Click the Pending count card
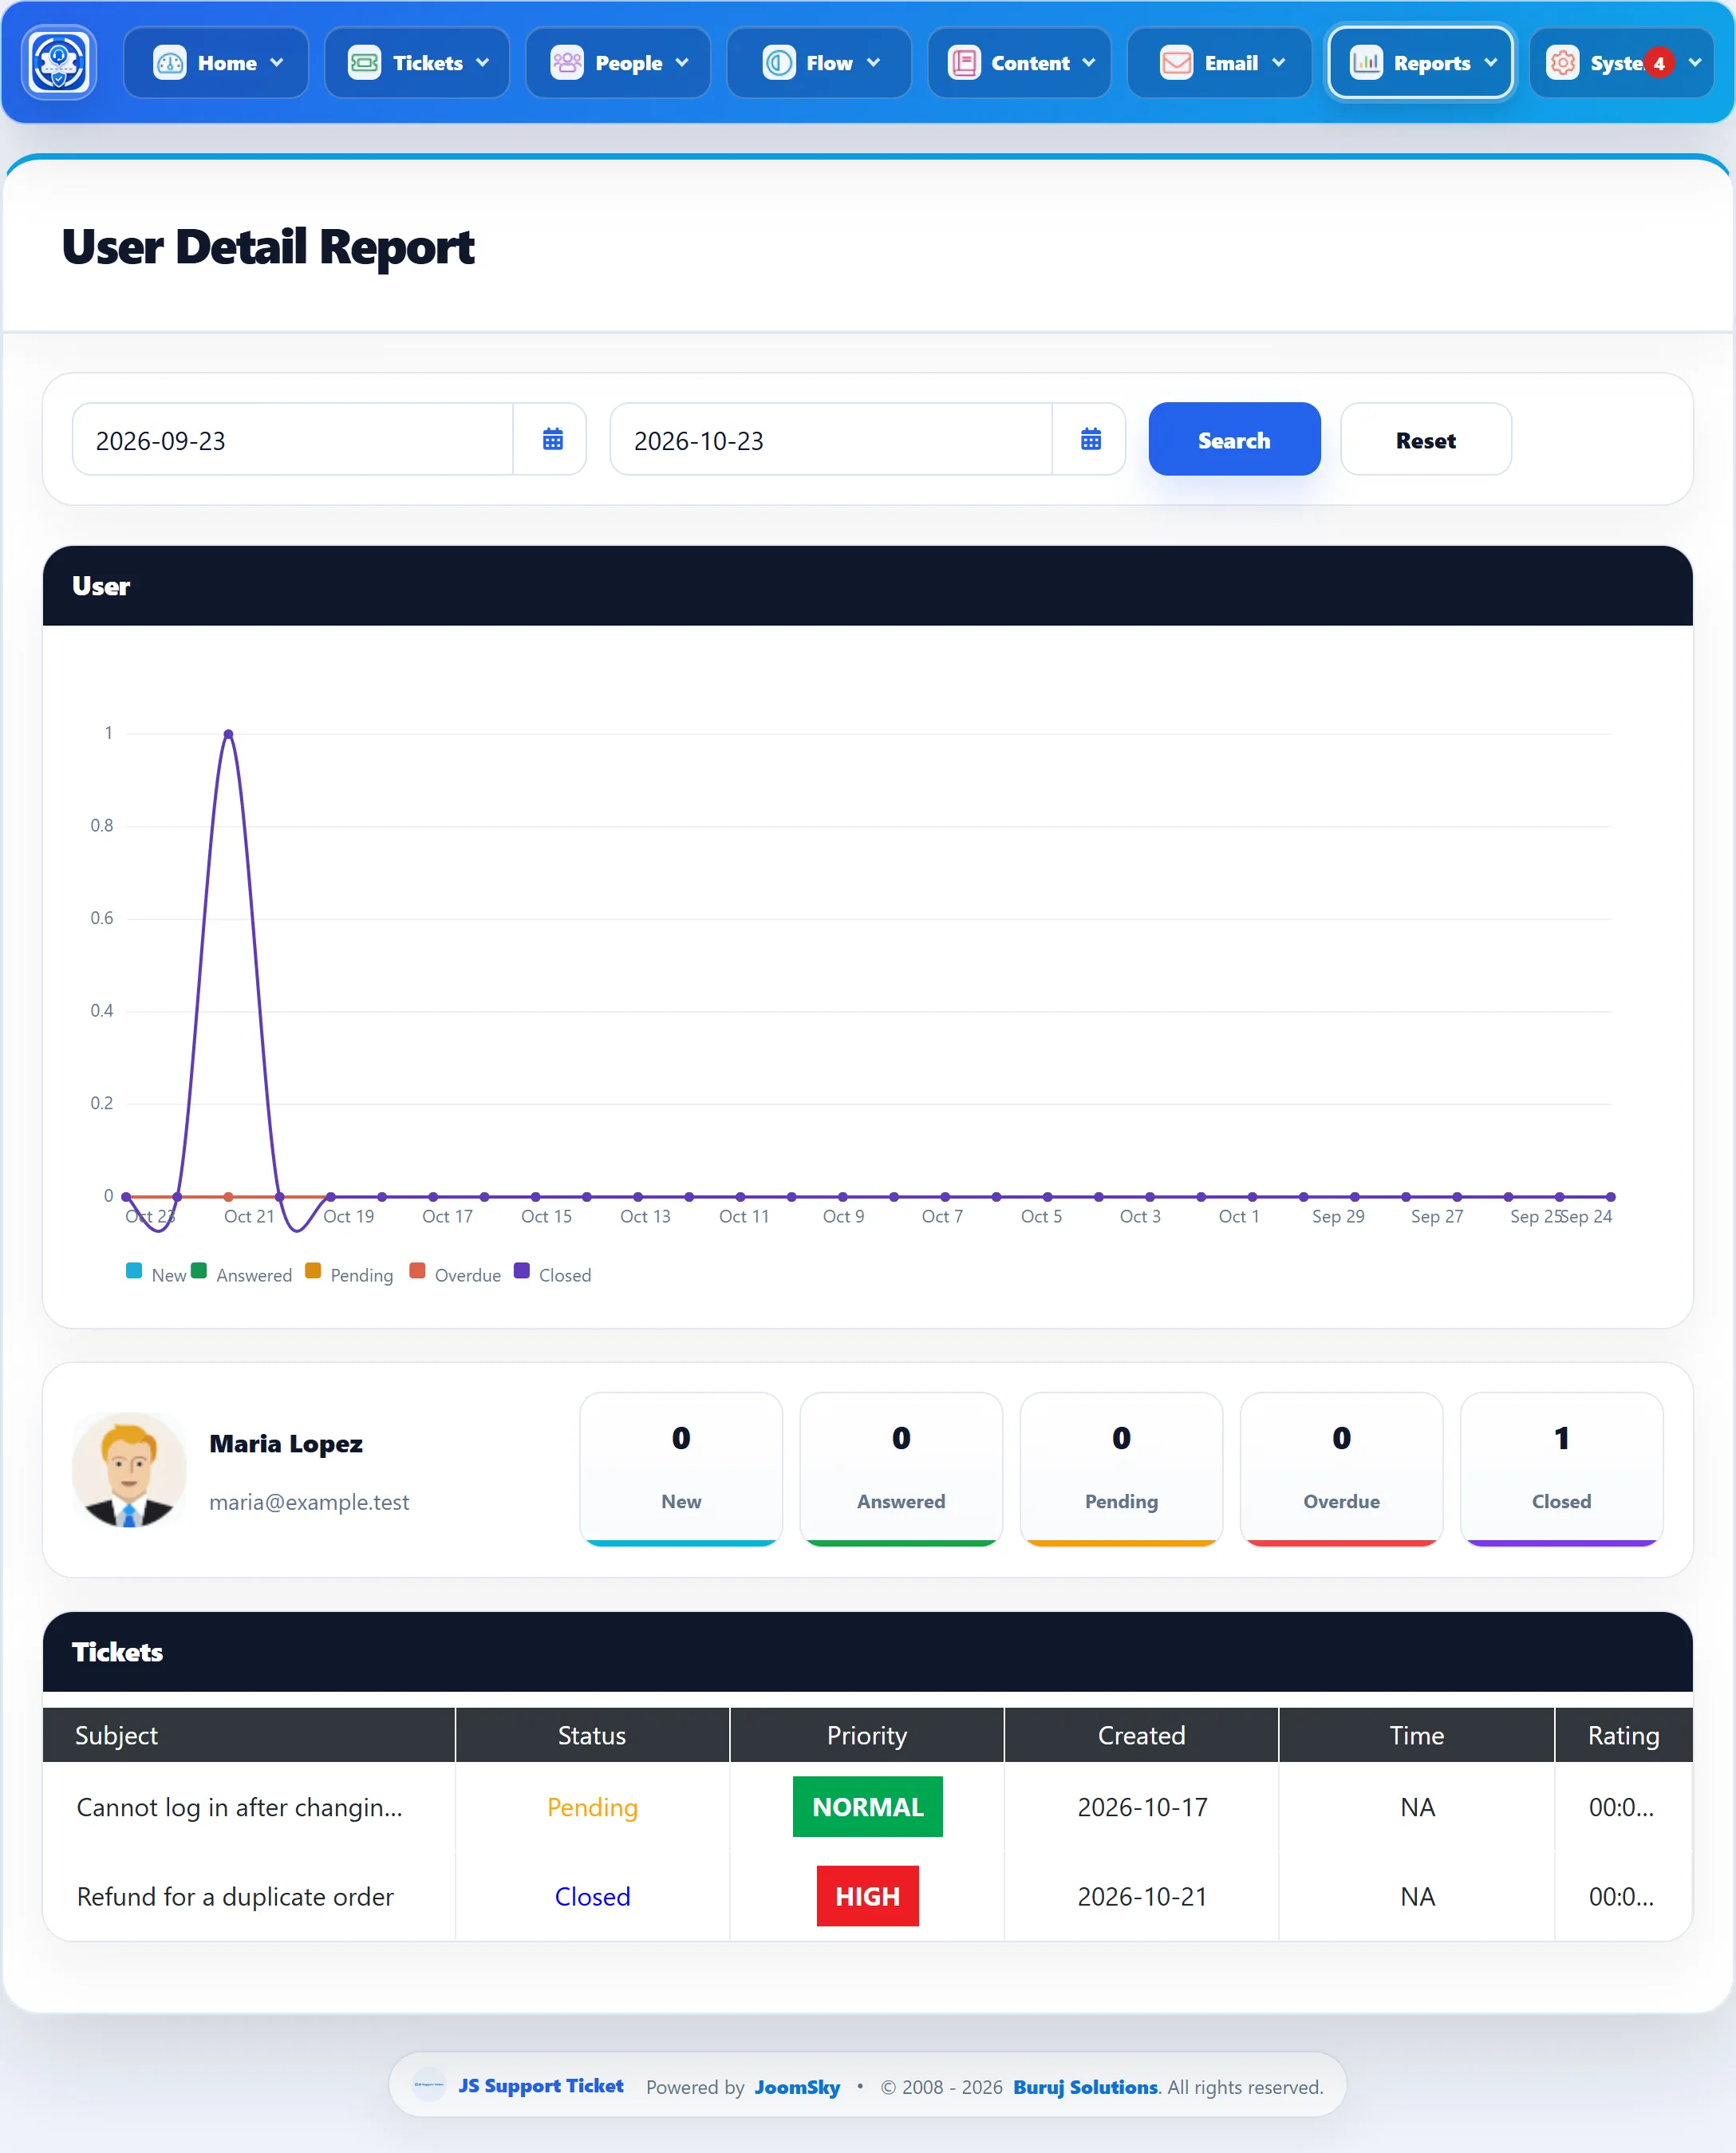The image size is (1736, 2153). coord(1121,1468)
